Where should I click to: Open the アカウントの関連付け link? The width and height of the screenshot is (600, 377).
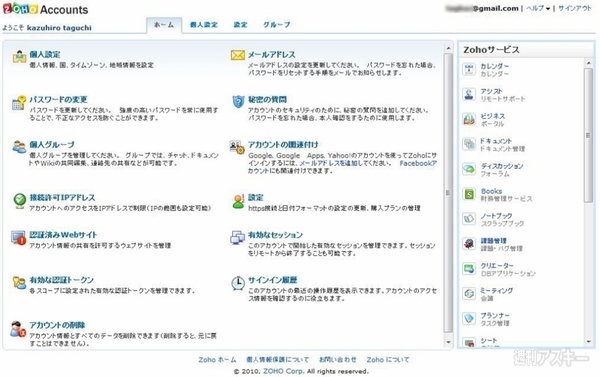pyautogui.click(x=283, y=145)
